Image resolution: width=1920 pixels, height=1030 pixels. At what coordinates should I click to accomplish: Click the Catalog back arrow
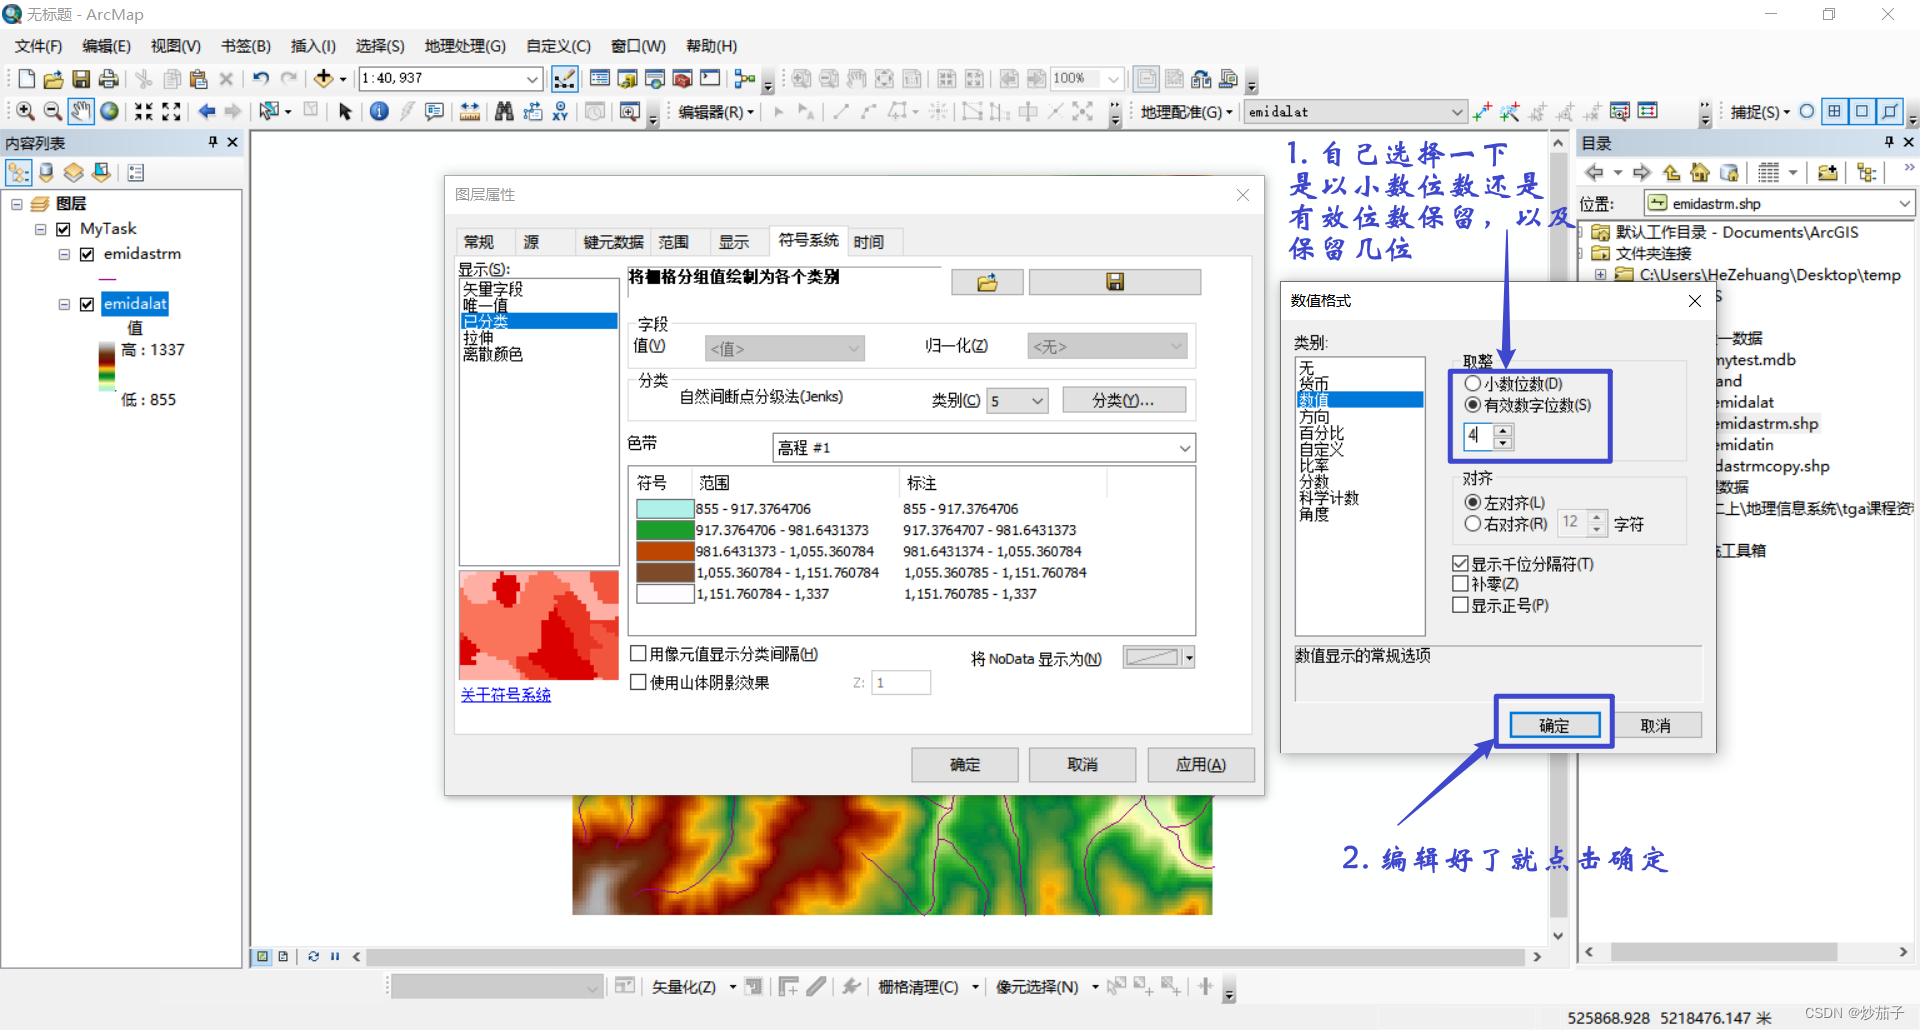pyautogui.click(x=1594, y=173)
